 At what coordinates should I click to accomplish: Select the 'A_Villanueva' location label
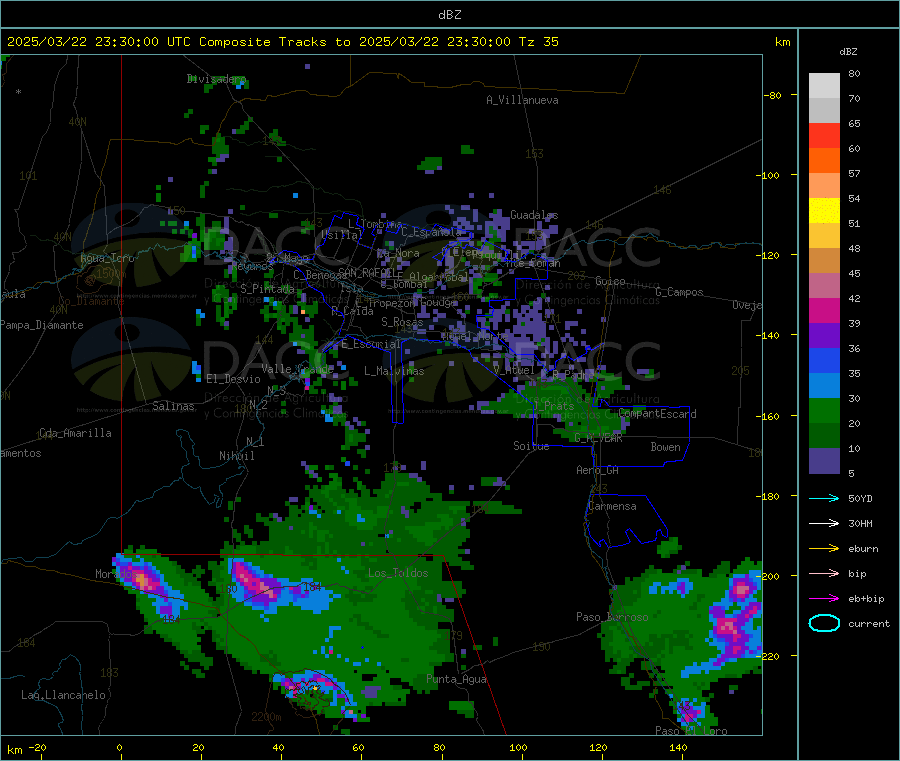point(522,100)
